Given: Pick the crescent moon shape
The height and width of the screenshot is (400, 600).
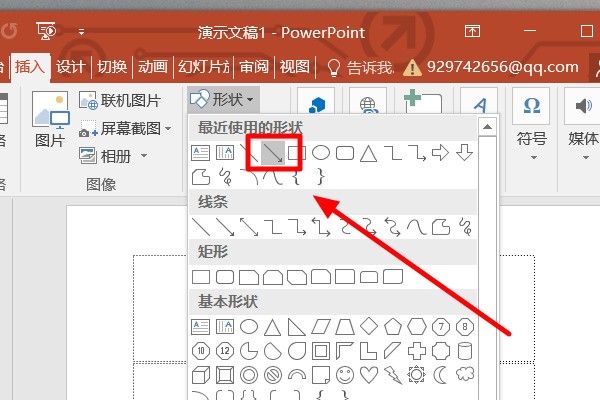Looking at the screenshot, I should [x=441, y=374].
